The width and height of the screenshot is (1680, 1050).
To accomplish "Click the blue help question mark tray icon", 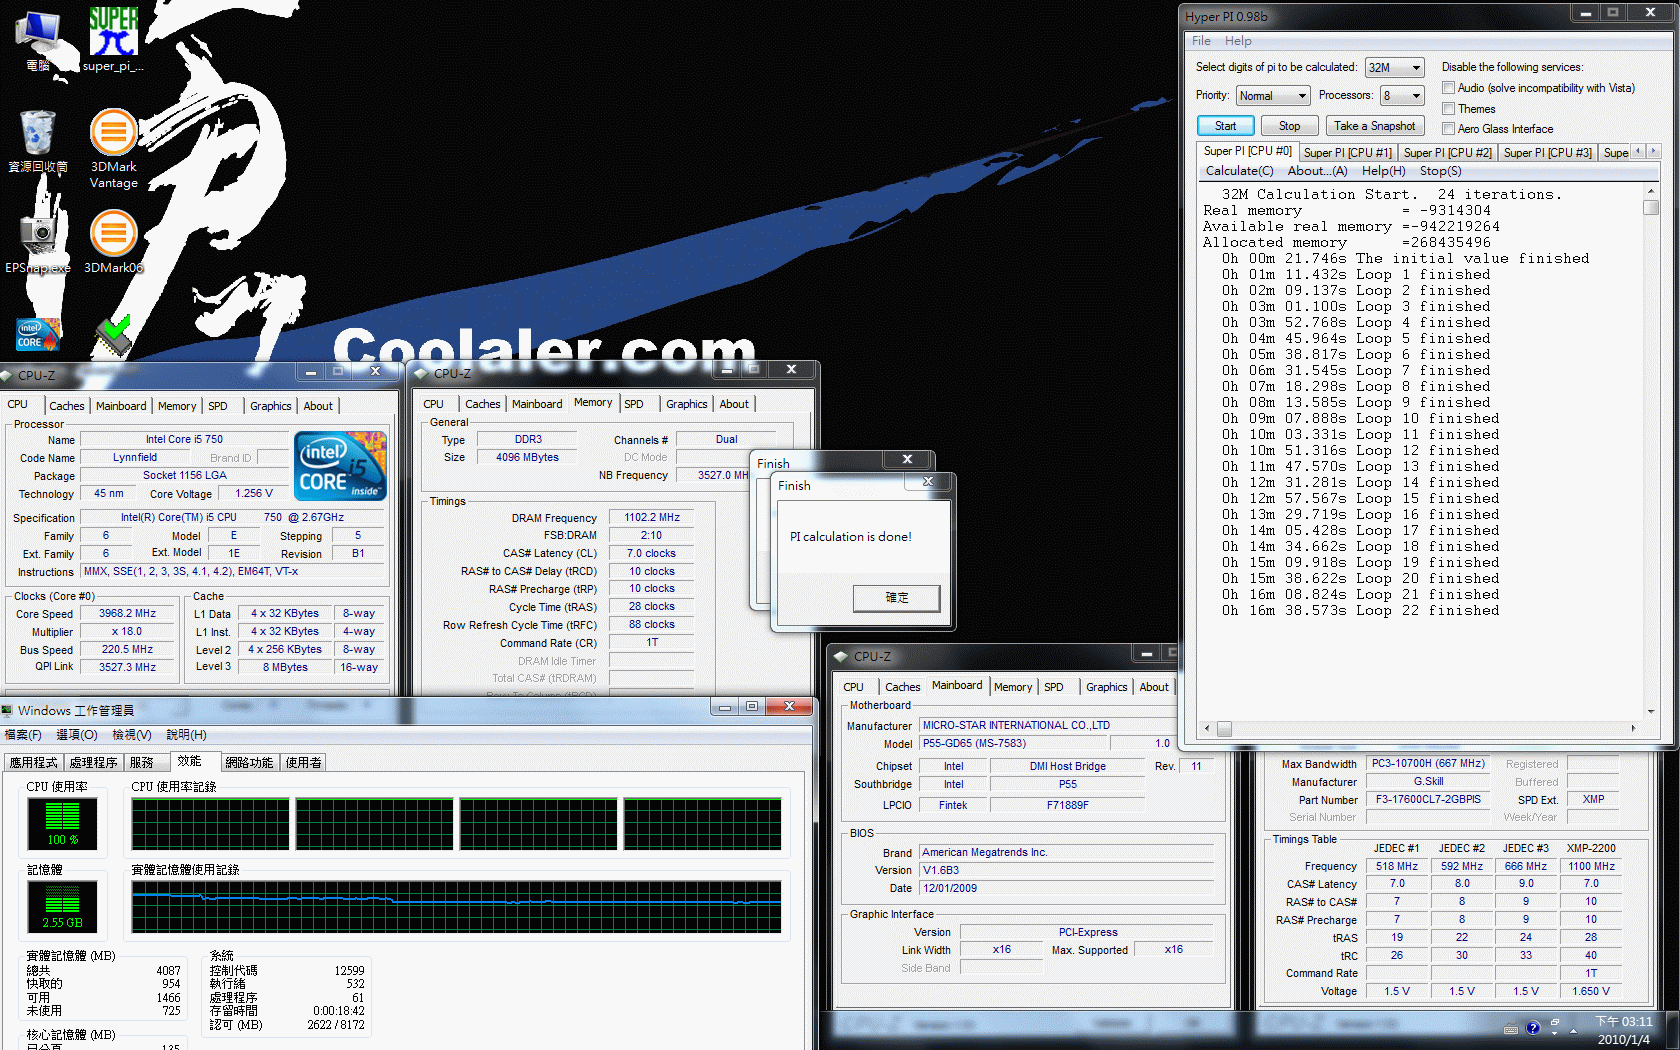I will click(x=1533, y=1028).
